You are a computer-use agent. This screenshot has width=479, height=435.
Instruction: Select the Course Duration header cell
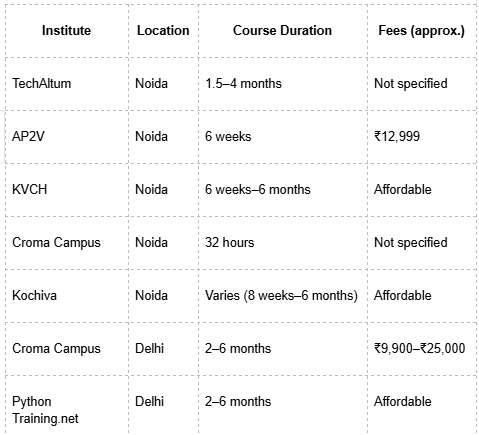(283, 31)
